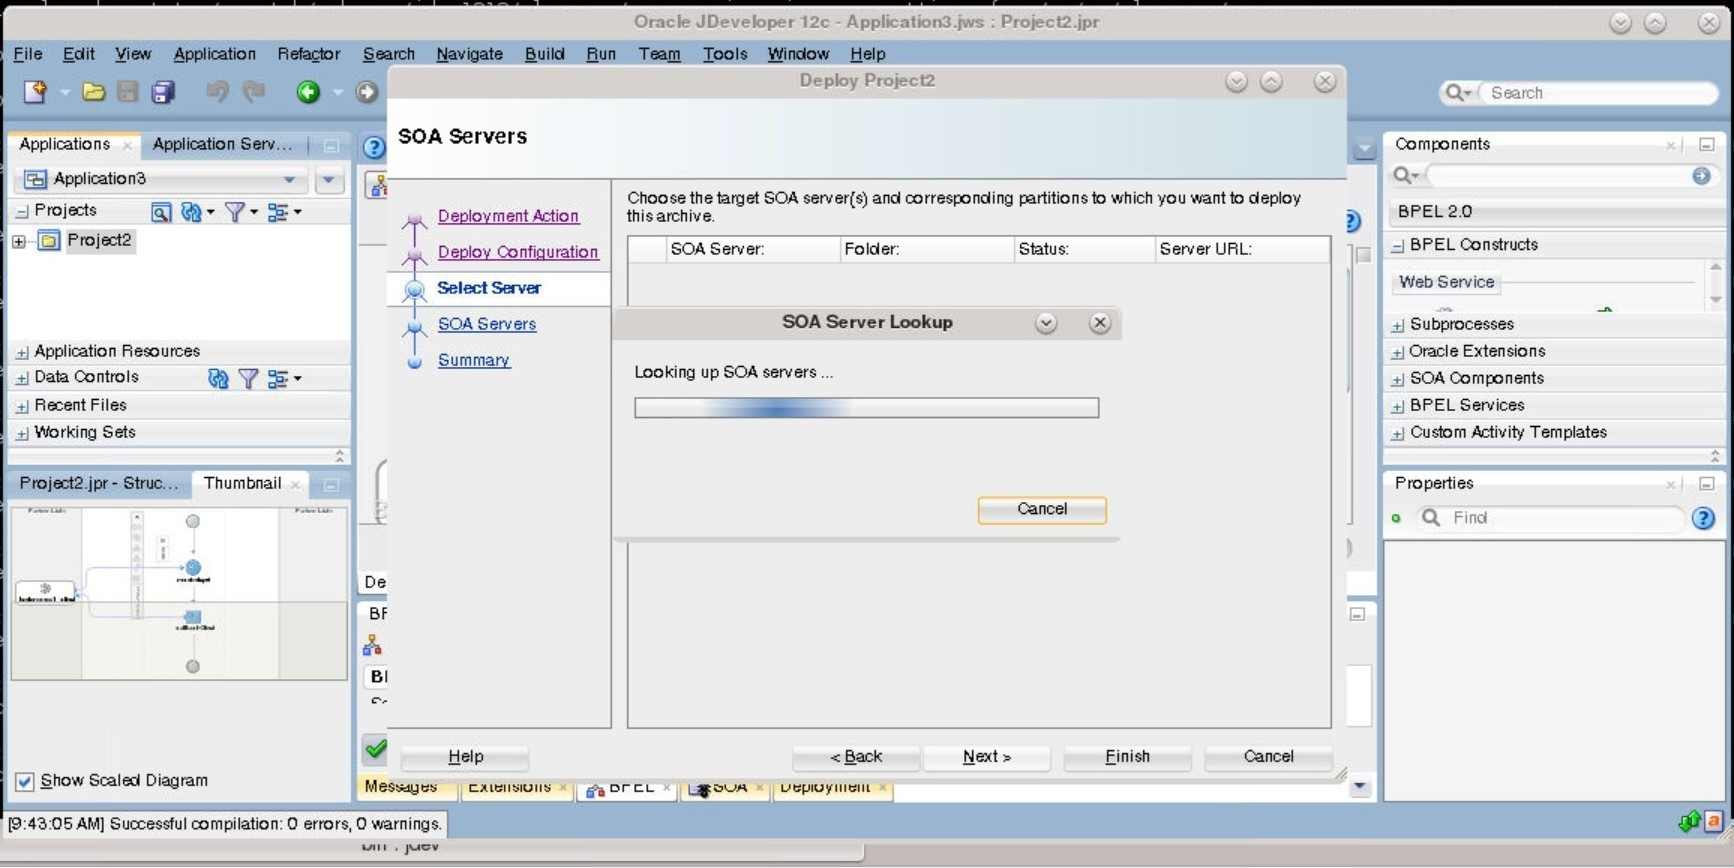The image size is (1734, 868).
Task: Expand the Project2 tree node
Action: pyautogui.click(x=19, y=241)
